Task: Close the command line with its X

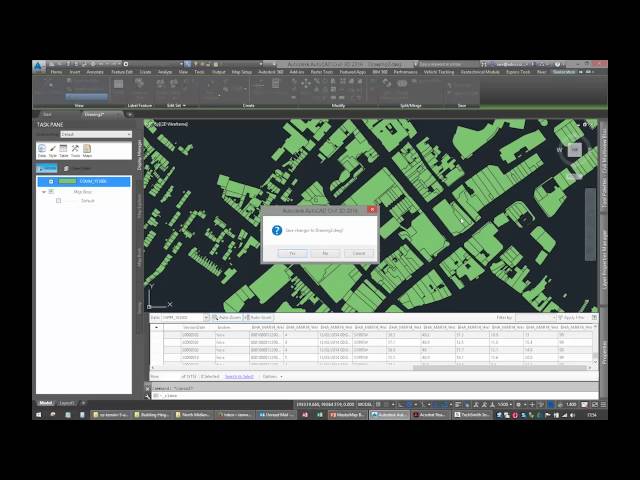Action: click(148, 388)
